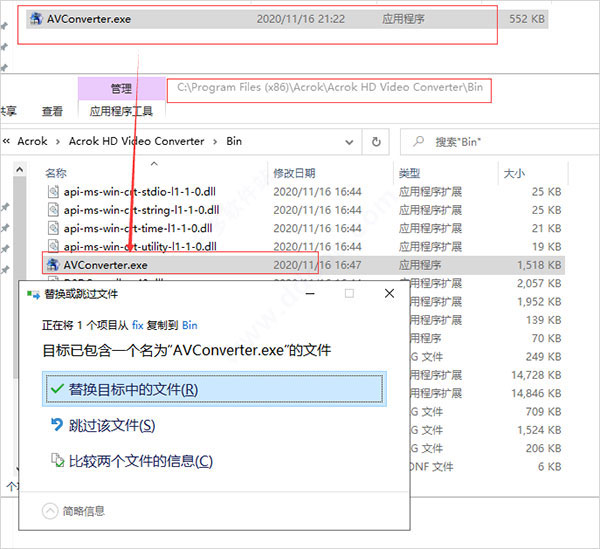Click the refresh button beside address bar
Viewport: 600px width, 549px height.
pos(376,142)
